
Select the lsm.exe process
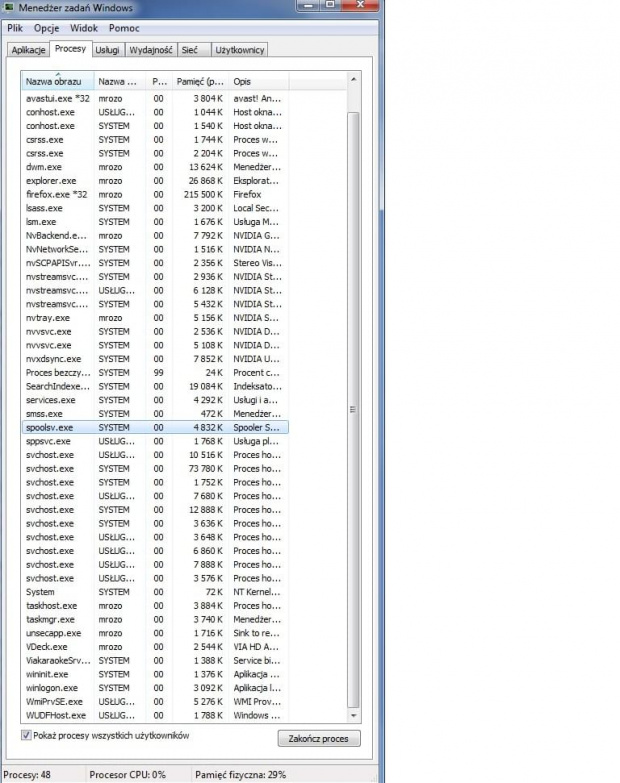155,222
